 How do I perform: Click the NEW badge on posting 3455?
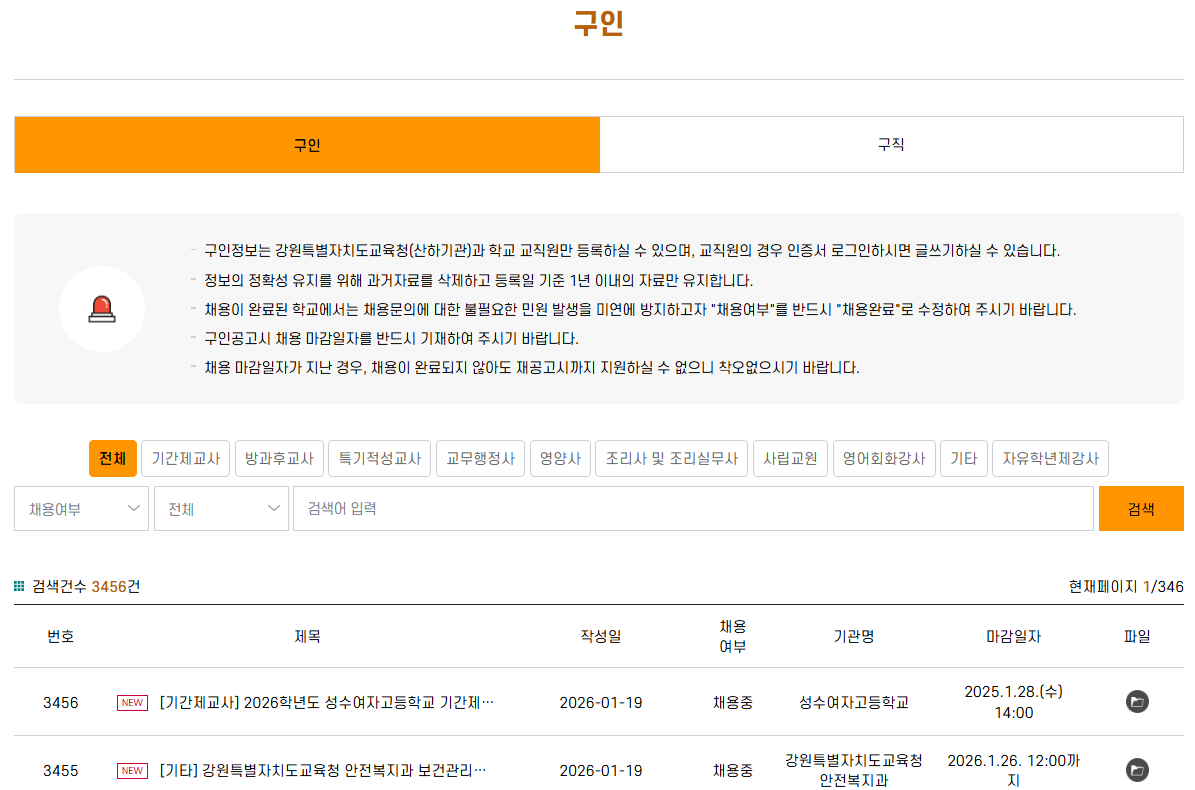(131, 771)
